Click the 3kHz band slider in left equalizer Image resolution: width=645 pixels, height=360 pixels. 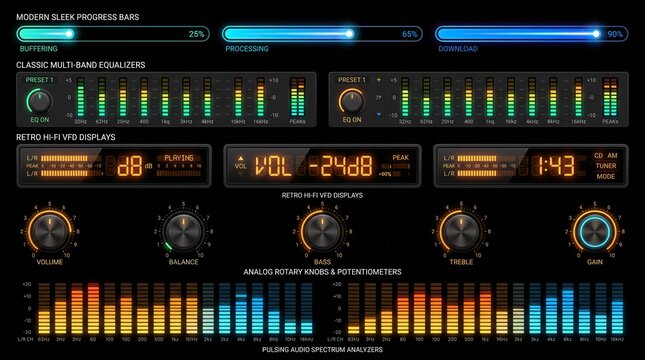(186, 97)
